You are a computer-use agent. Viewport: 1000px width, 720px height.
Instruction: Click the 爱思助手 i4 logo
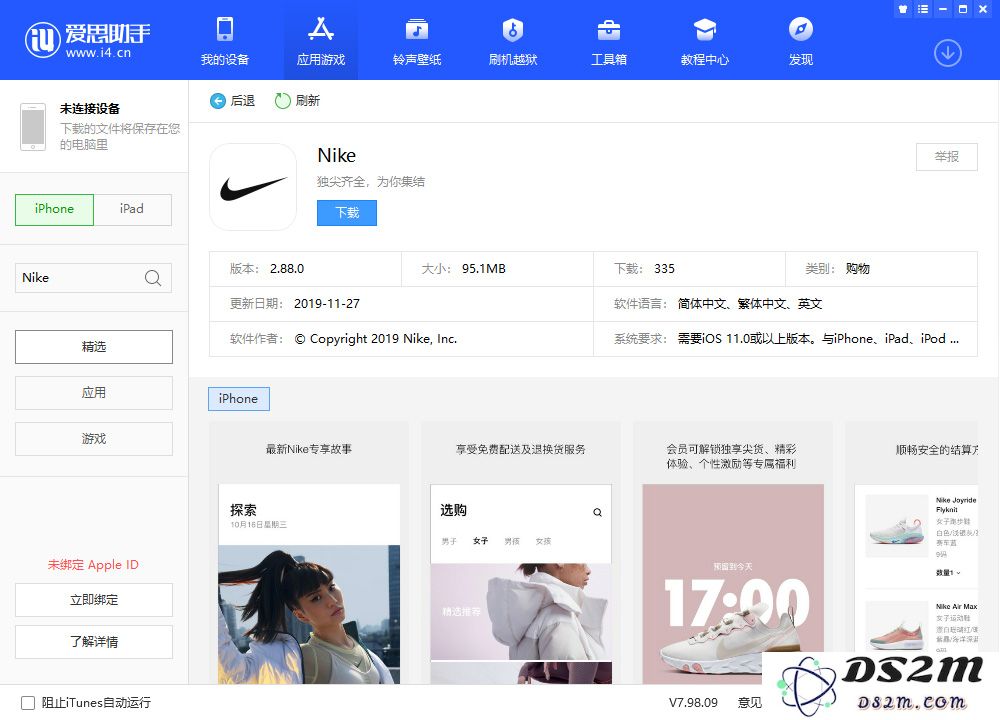(87, 40)
